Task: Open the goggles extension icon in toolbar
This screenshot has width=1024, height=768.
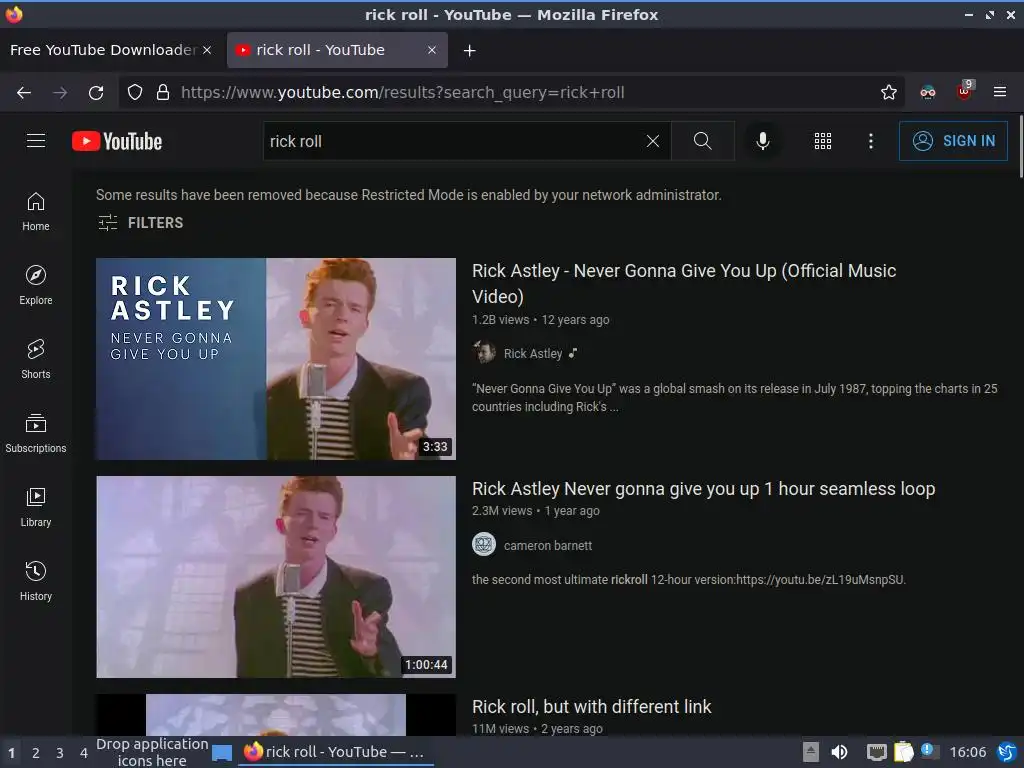Action: tap(927, 93)
